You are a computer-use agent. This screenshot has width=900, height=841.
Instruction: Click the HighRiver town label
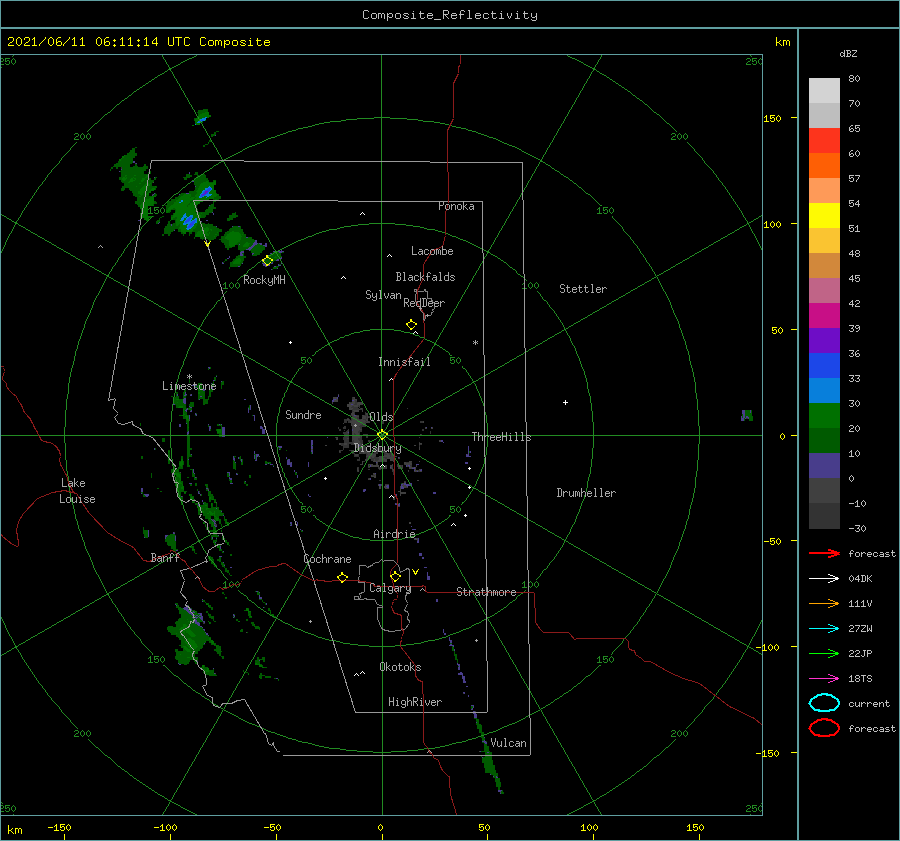click(x=415, y=702)
